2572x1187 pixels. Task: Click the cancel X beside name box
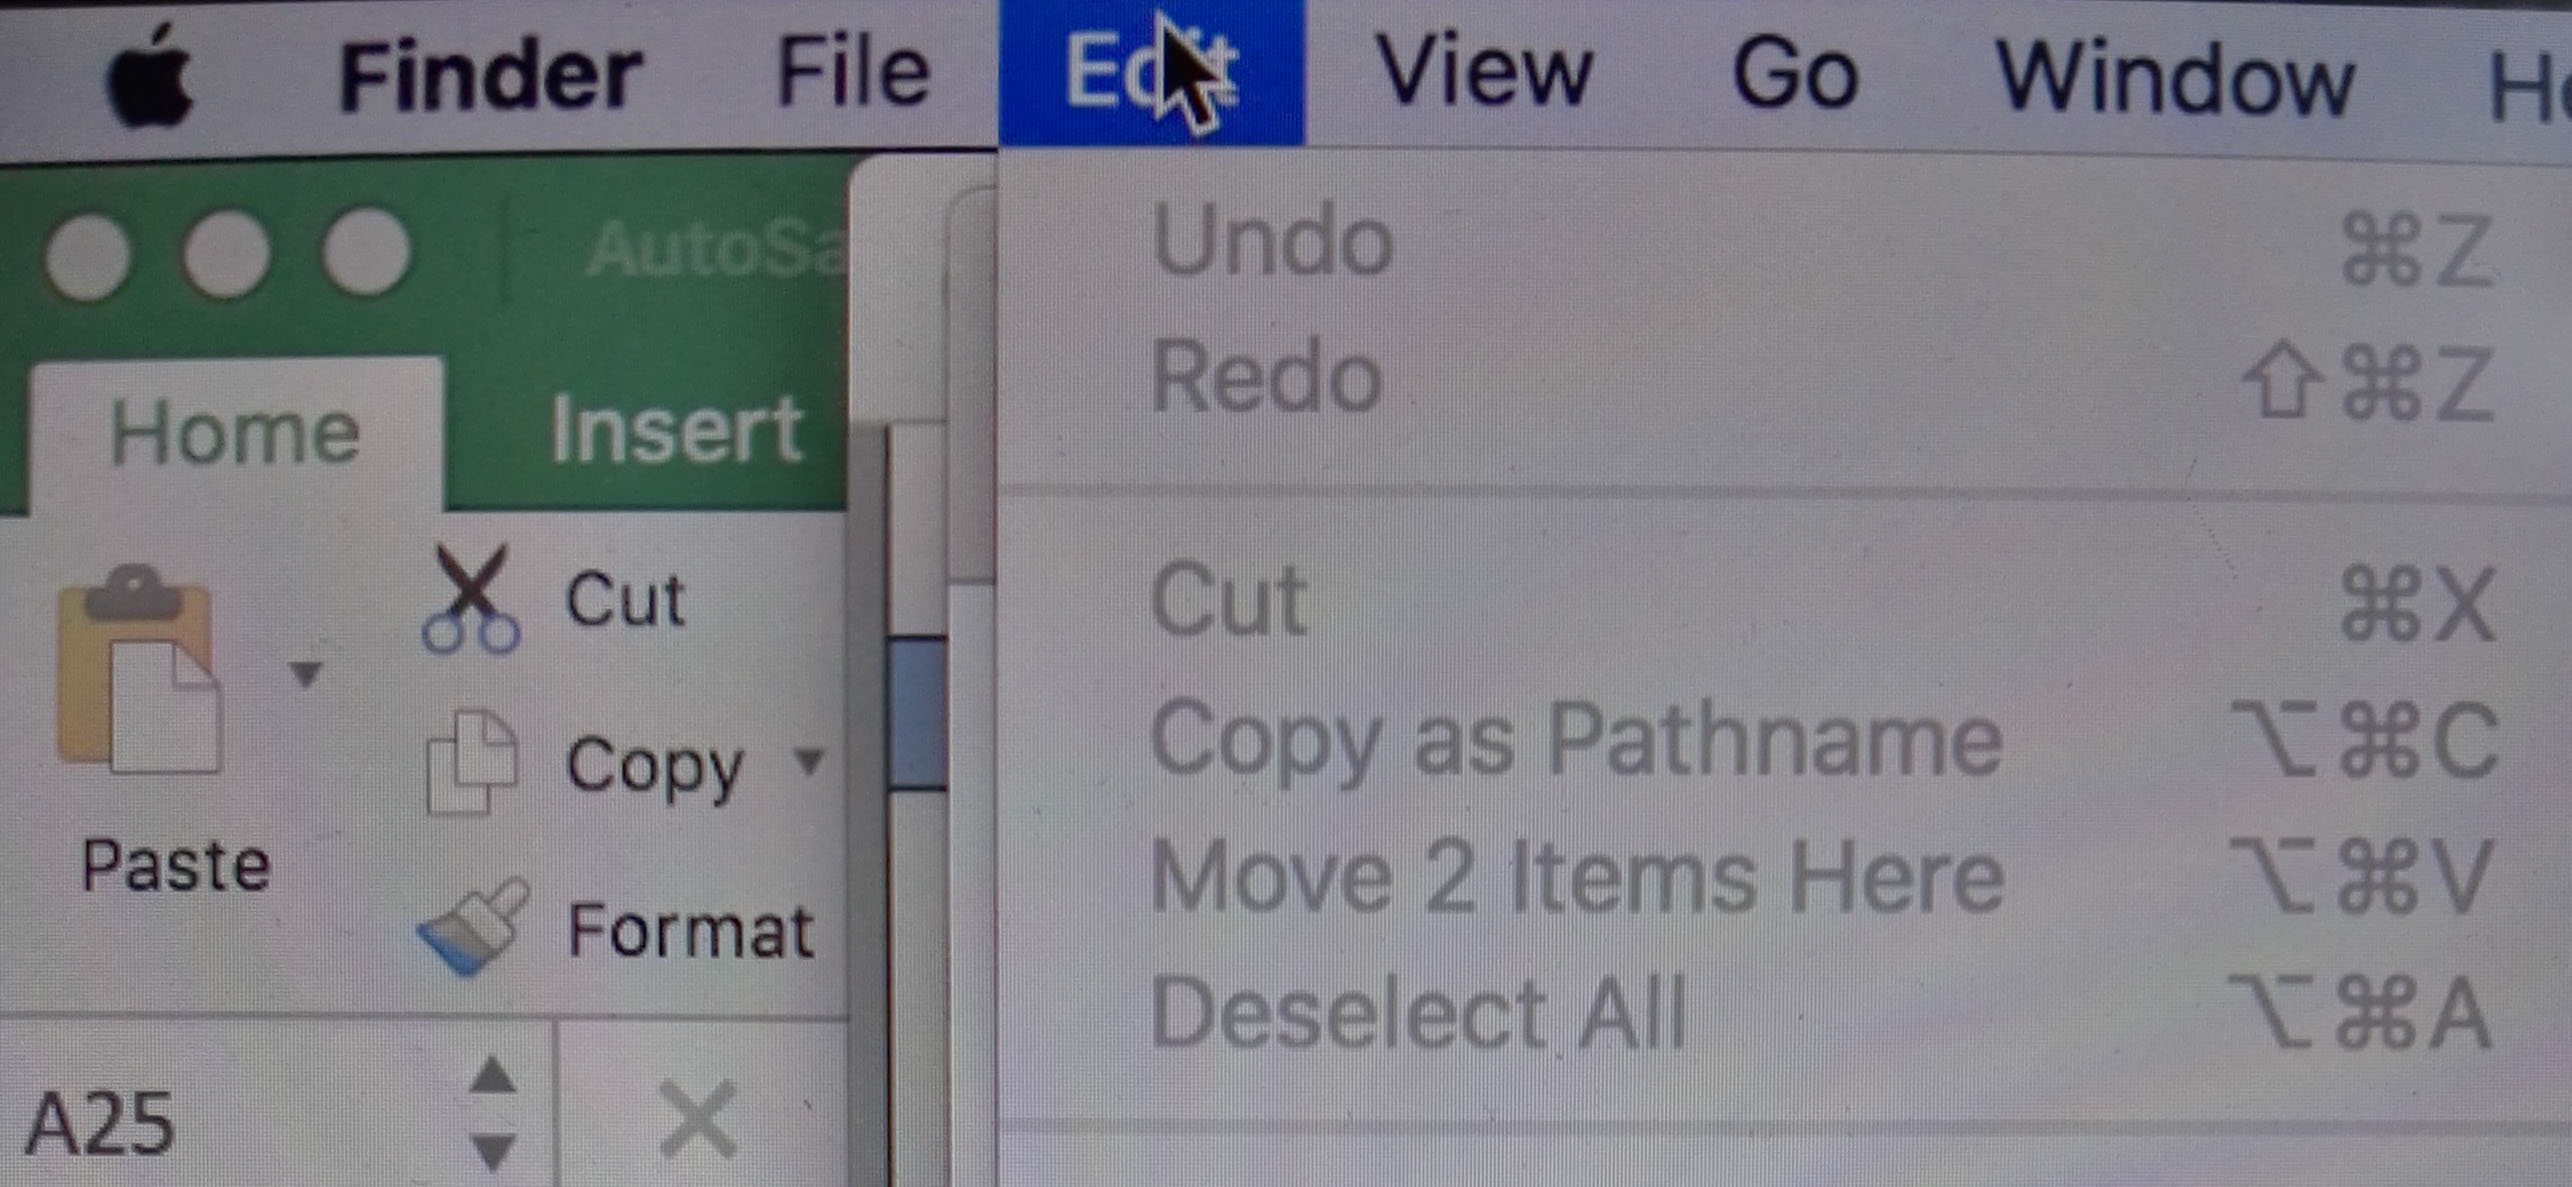tap(699, 1119)
